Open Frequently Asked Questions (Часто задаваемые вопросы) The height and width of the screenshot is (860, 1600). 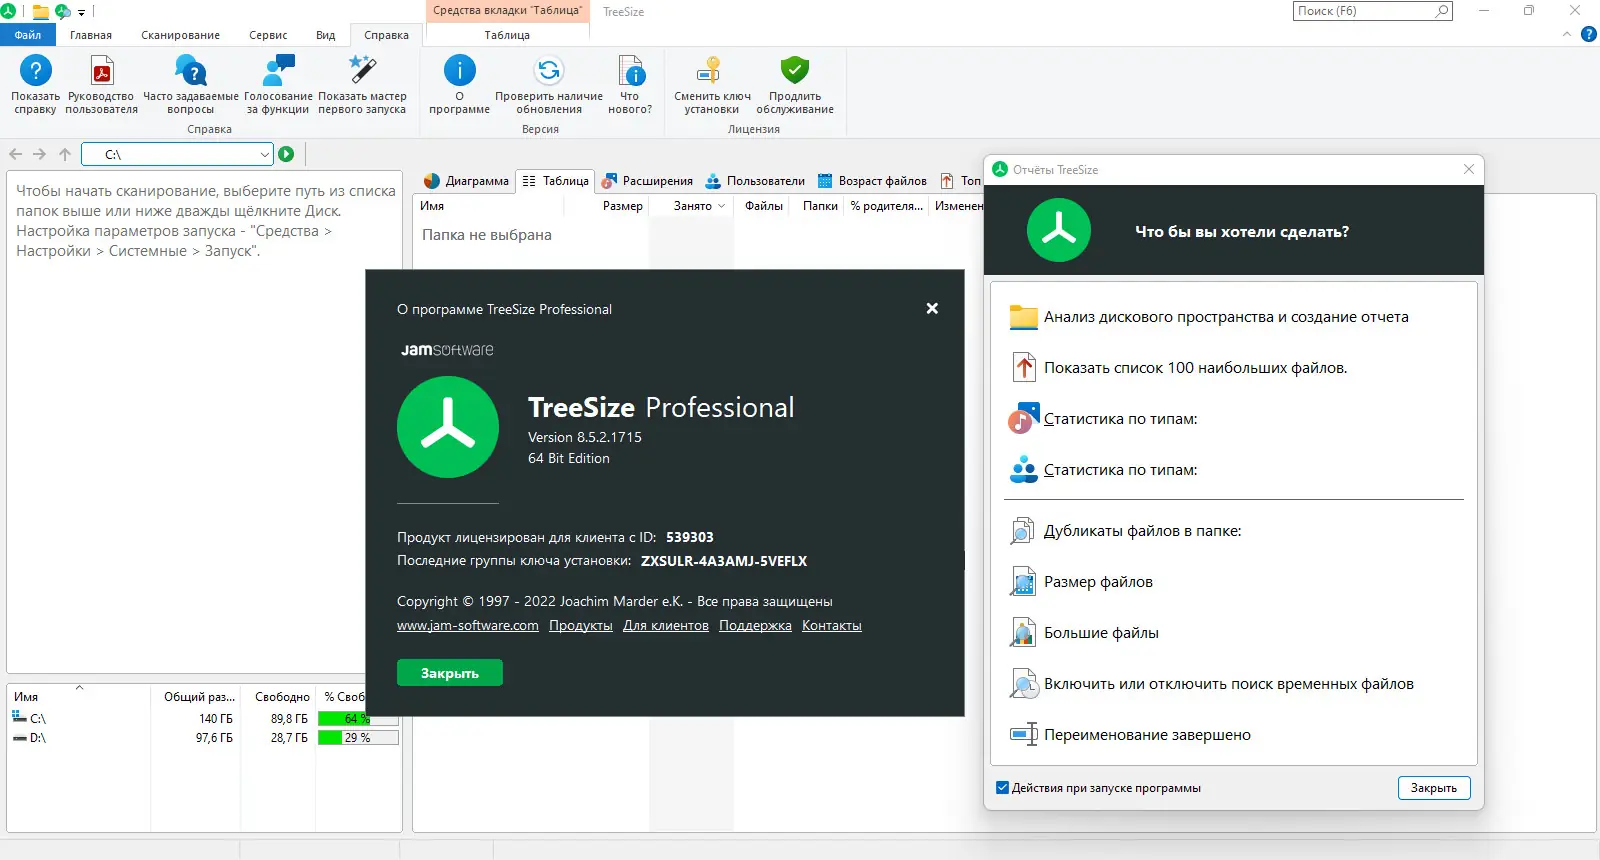(191, 85)
